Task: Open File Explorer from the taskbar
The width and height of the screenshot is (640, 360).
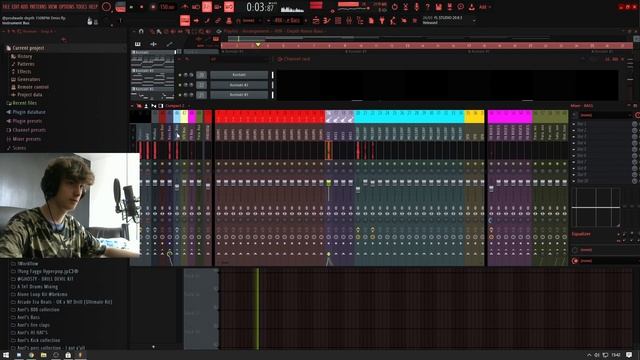Action: coord(43,355)
